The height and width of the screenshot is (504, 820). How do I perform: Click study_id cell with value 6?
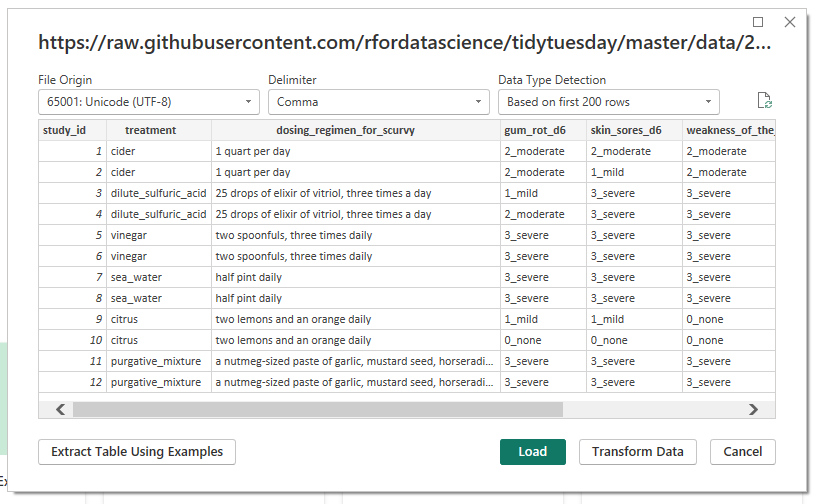[x=72, y=256]
